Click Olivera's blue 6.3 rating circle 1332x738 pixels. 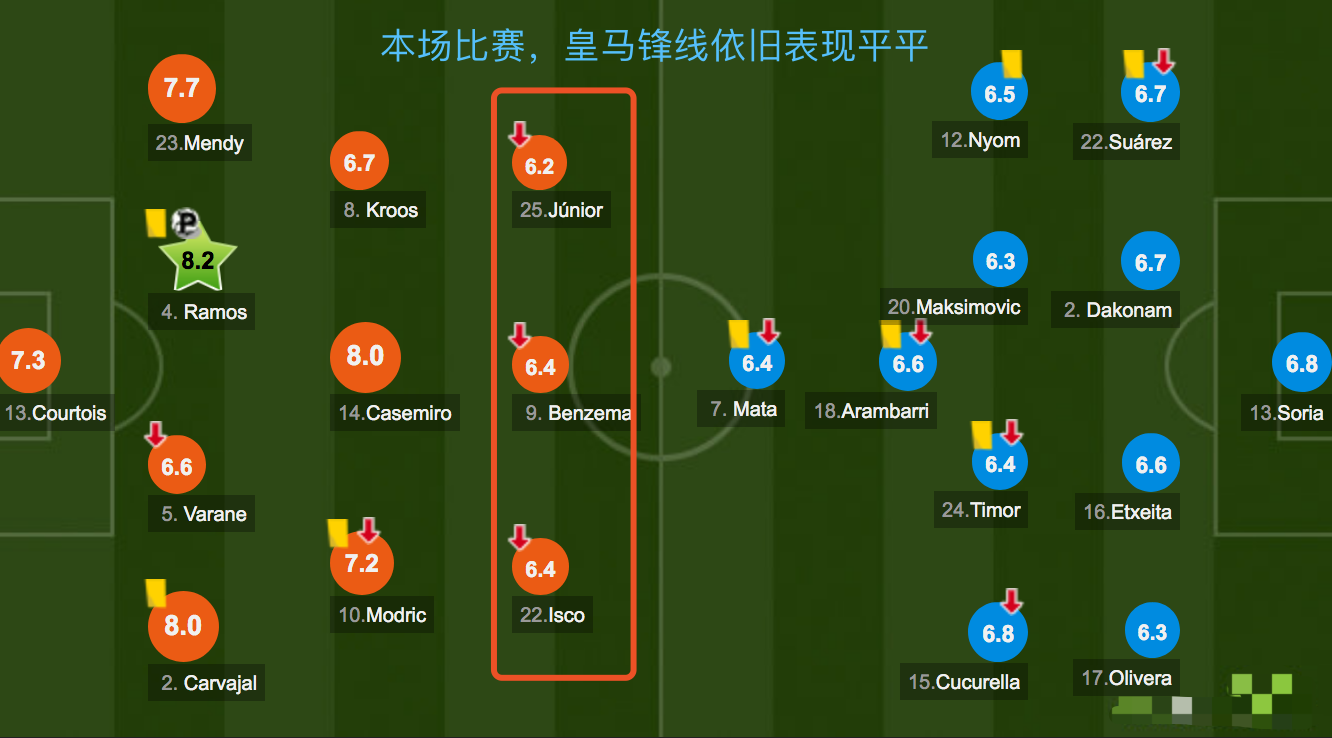click(x=1152, y=632)
